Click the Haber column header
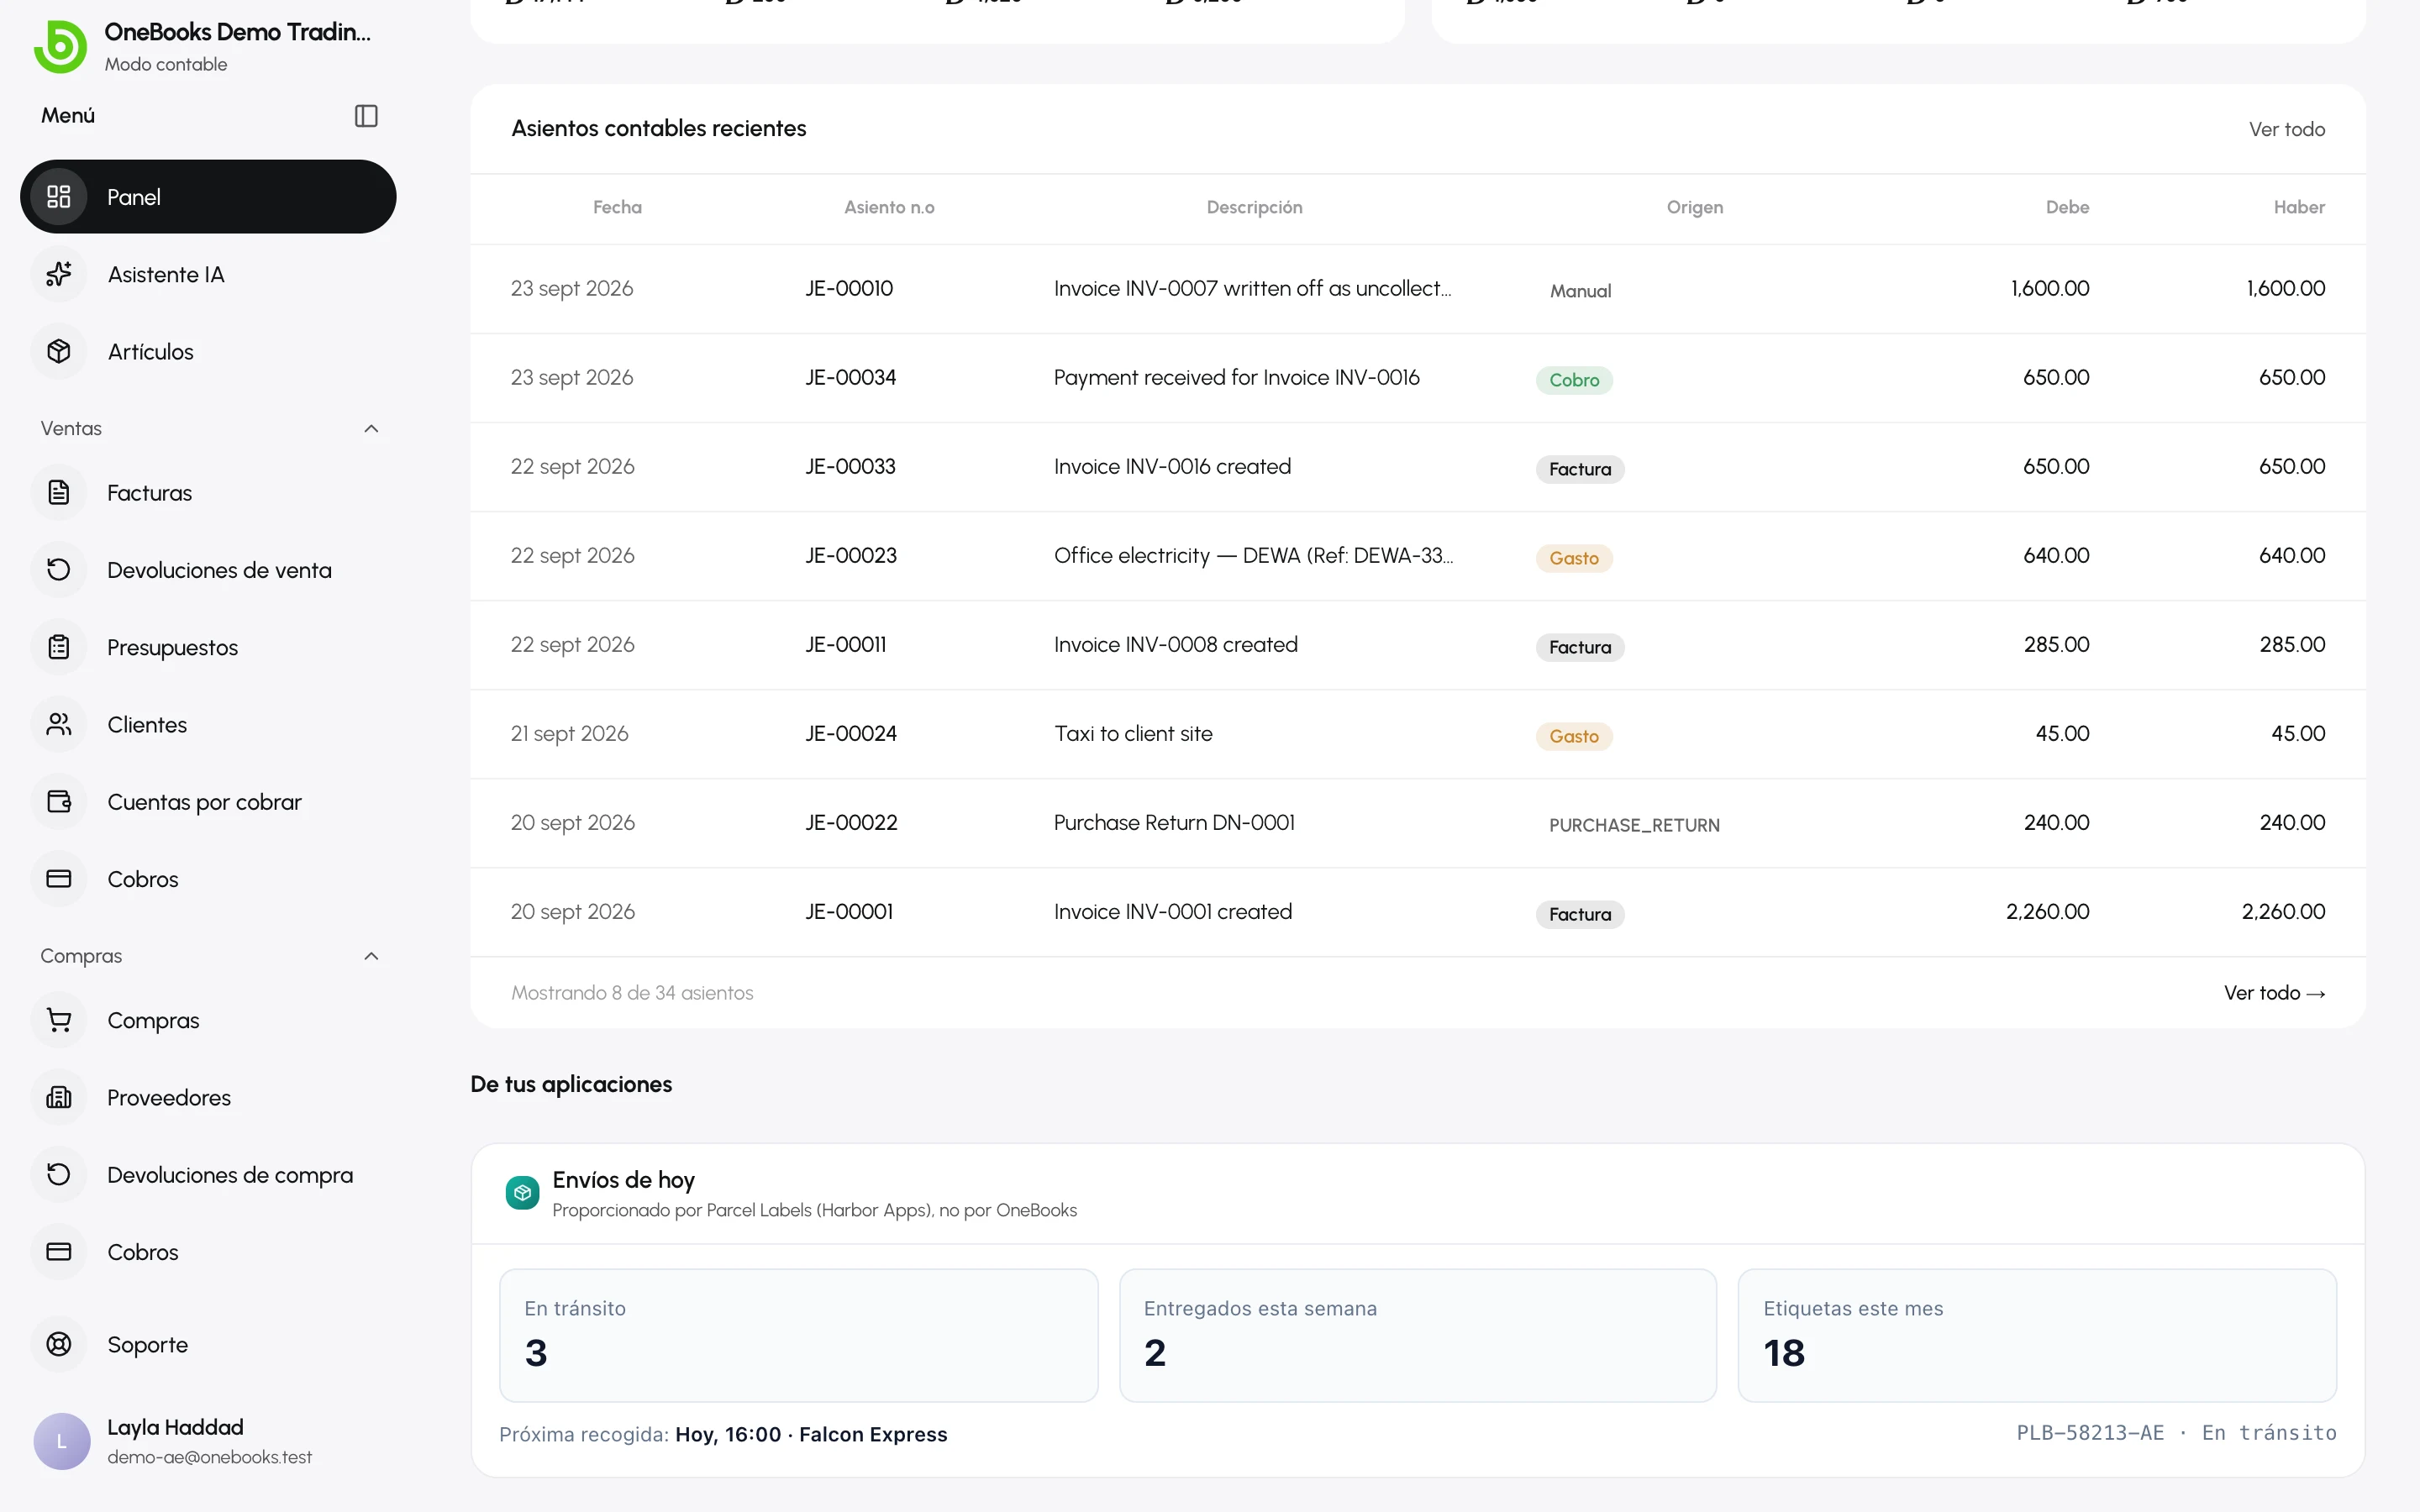This screenshot has height=1512, width=2420. [x=2299, y=207]
